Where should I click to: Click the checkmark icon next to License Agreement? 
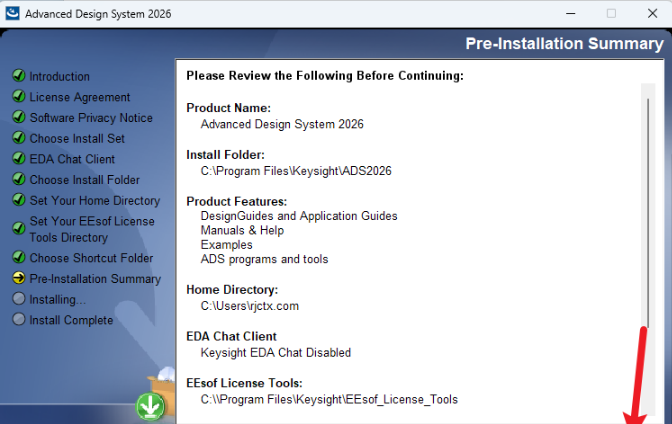click(18, 97)
